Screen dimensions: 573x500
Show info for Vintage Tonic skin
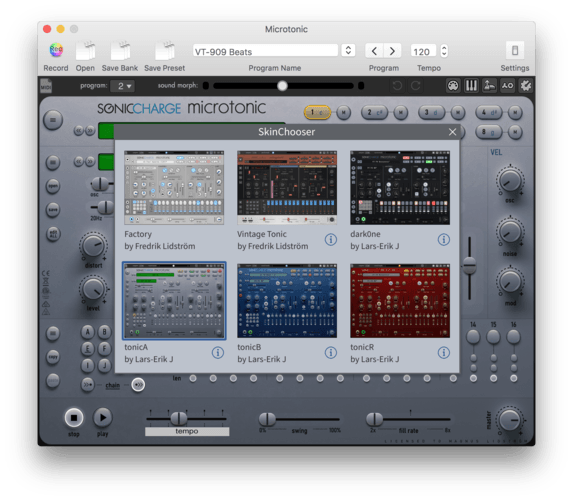[x=331, y=240]
